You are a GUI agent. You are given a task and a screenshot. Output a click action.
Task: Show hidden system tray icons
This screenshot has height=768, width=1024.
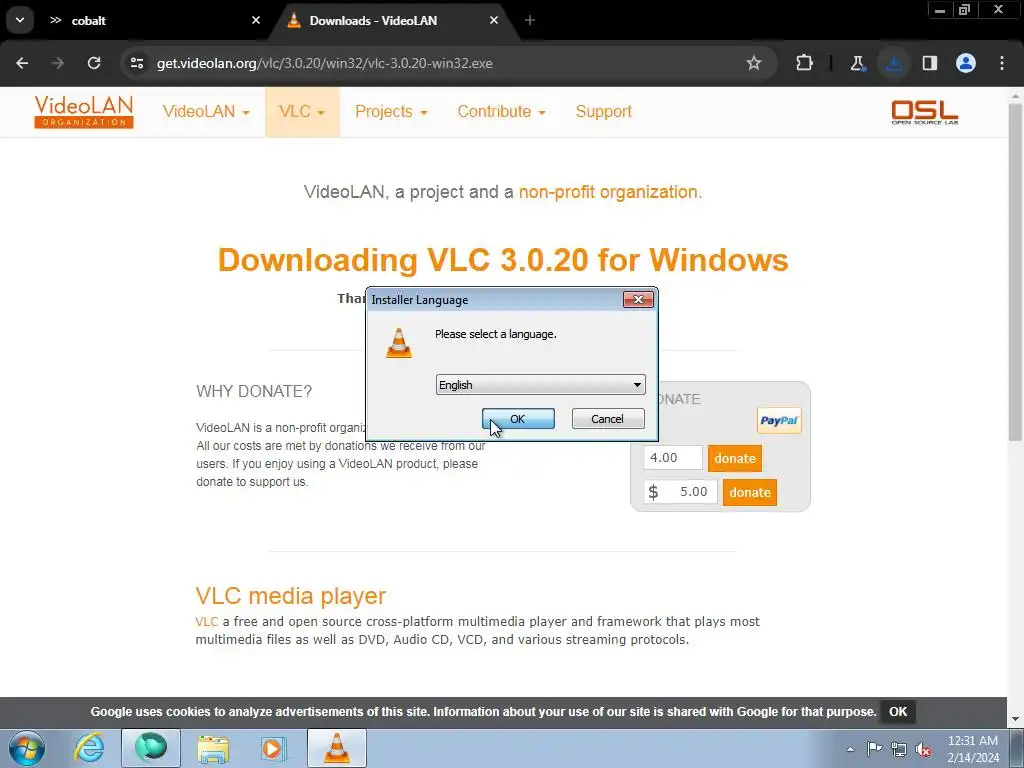tap(850, 749)
